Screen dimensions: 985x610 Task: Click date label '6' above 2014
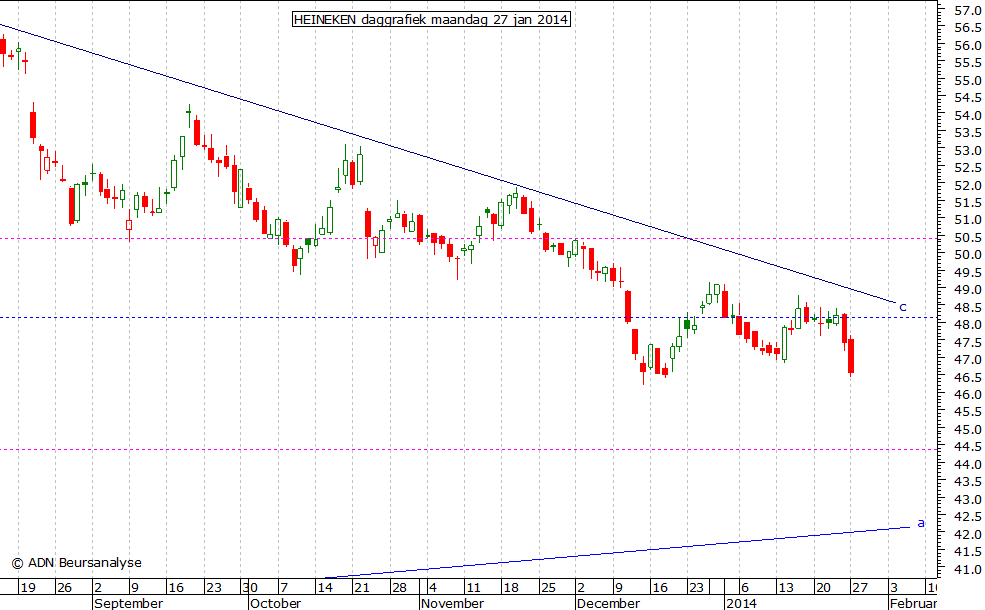point(745,588)
